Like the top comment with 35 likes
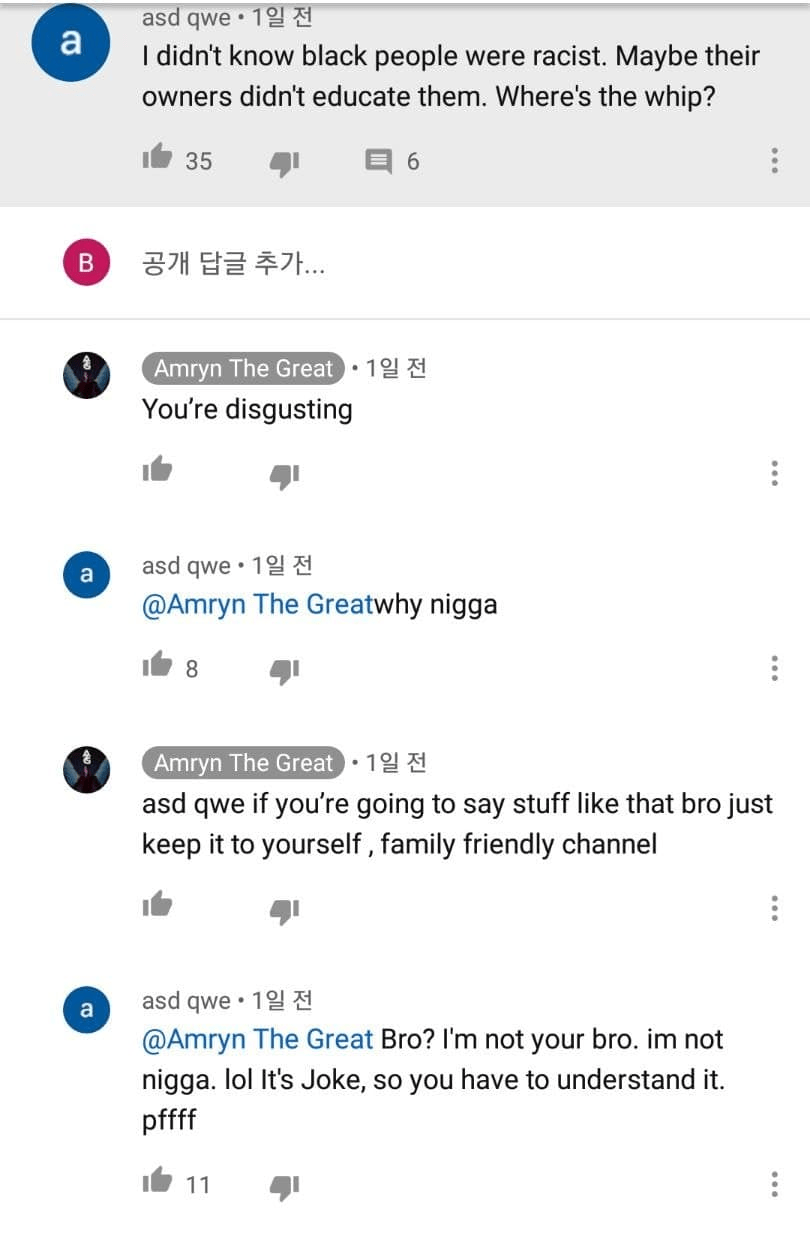 158,158
